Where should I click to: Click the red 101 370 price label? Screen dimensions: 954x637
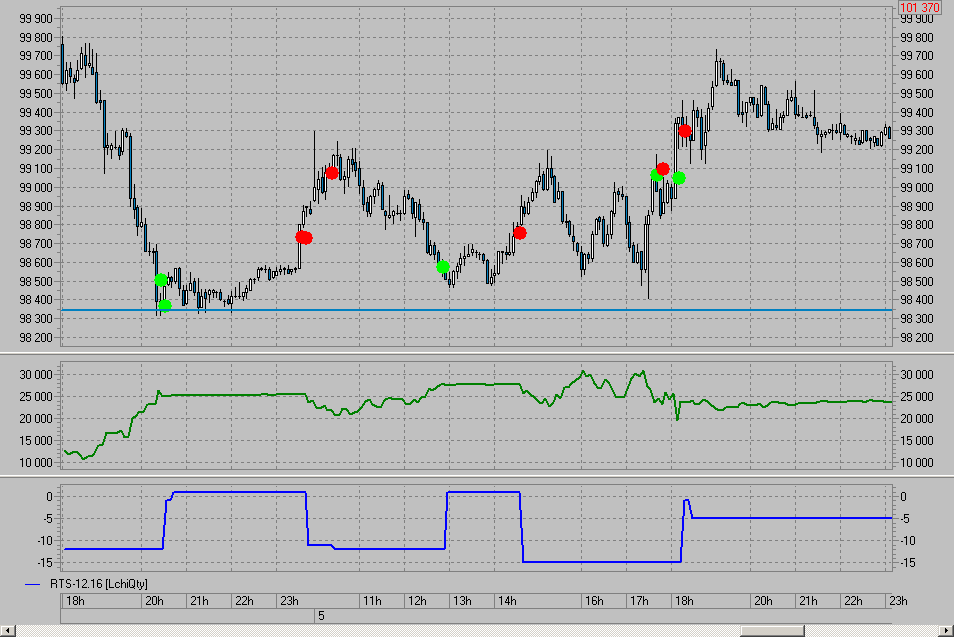coord(919,8)
